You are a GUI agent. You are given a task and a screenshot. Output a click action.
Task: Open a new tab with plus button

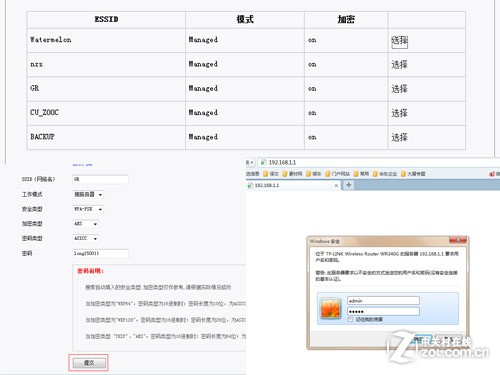tap(348, 185)
